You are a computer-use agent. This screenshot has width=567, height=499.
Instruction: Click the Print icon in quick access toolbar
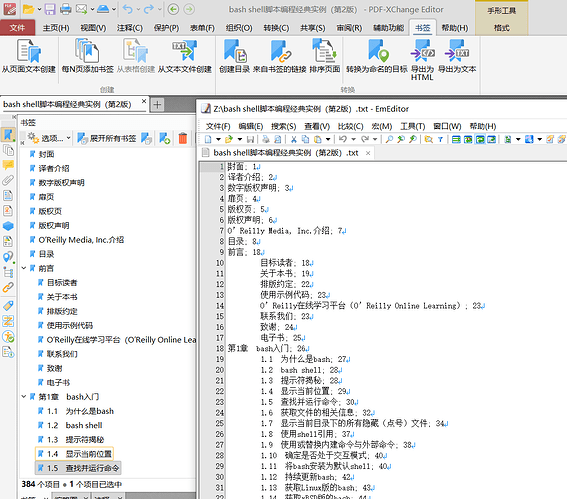[x=65, y=9]
